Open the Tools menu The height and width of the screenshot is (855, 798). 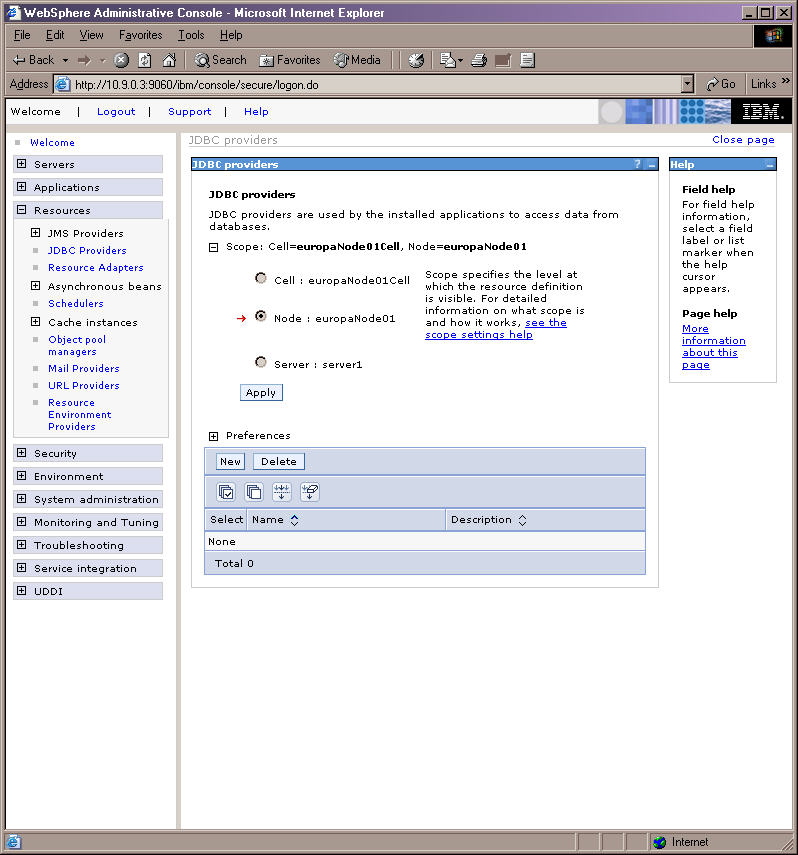[x=191, y=35]
